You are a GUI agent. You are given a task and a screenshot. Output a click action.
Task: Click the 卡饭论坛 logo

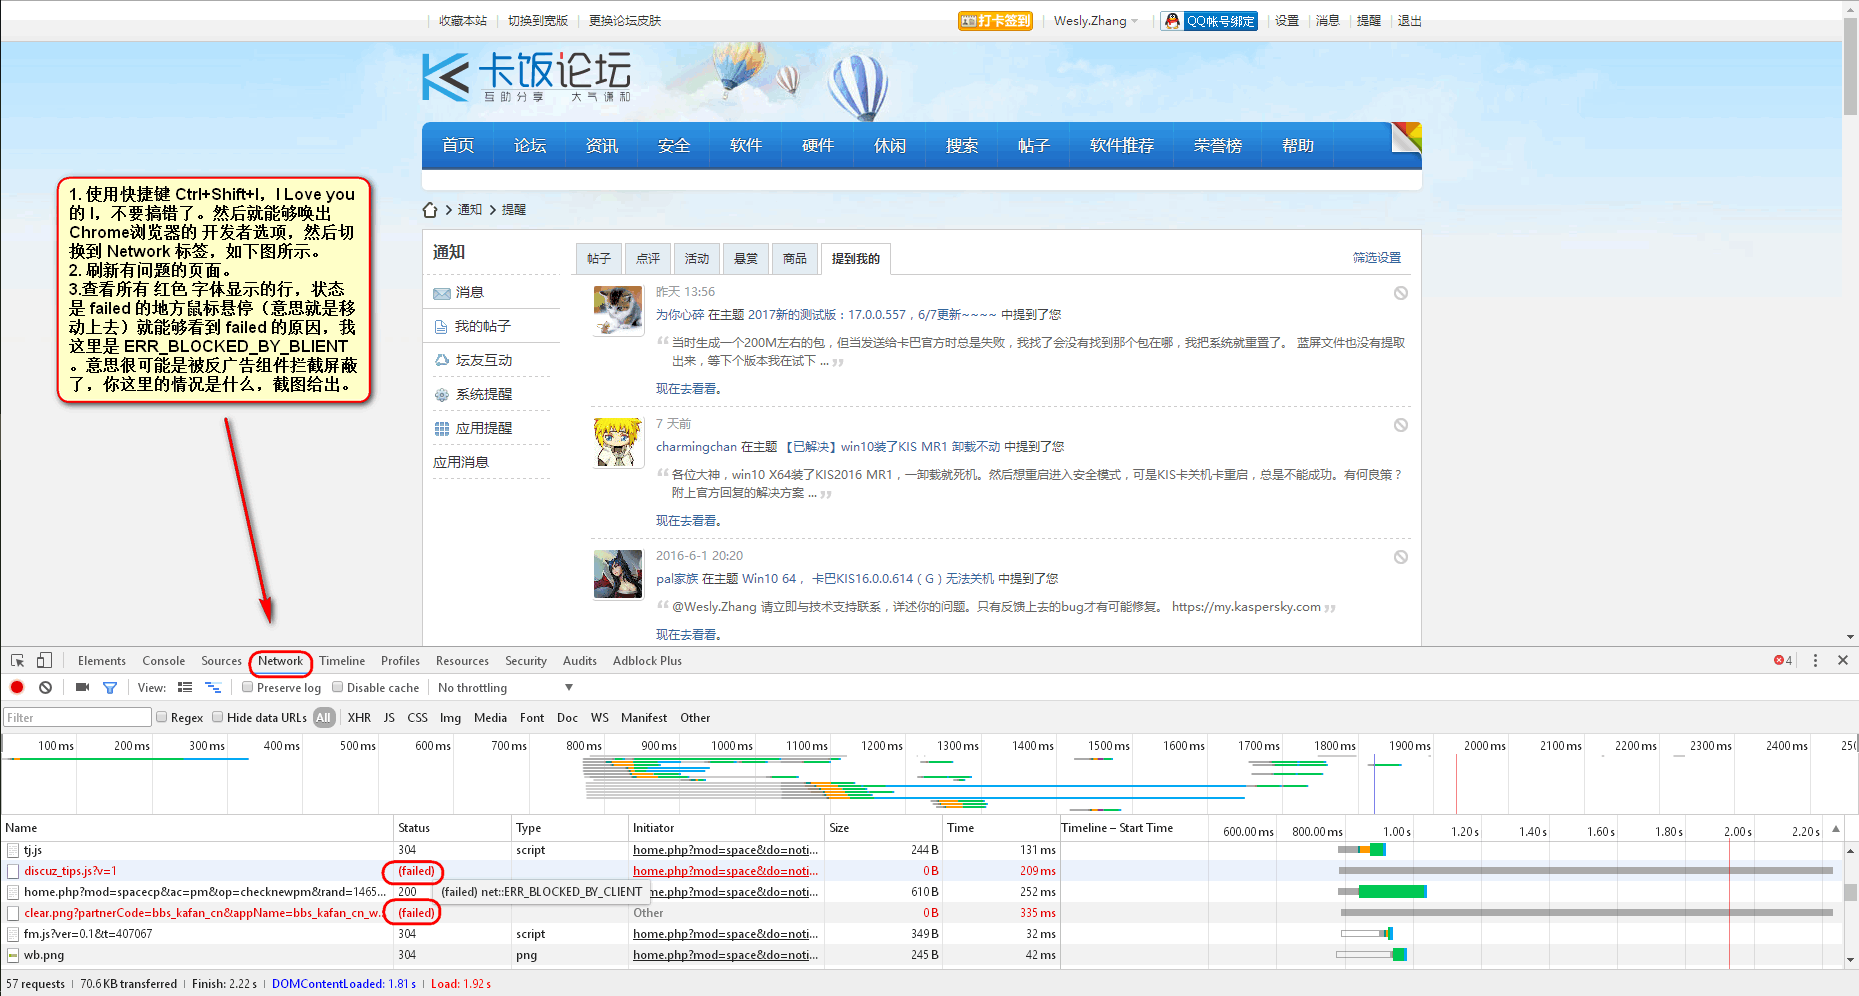tap(527, 77)
